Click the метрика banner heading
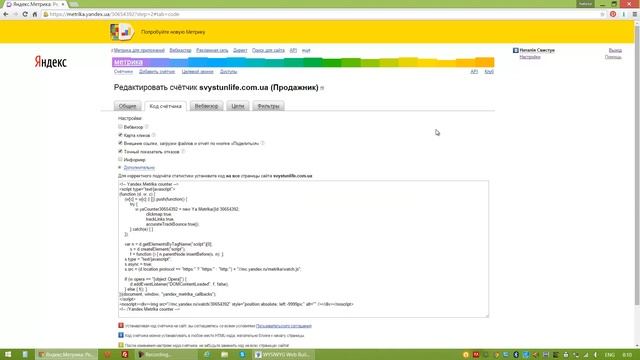 tap(128, 62)
